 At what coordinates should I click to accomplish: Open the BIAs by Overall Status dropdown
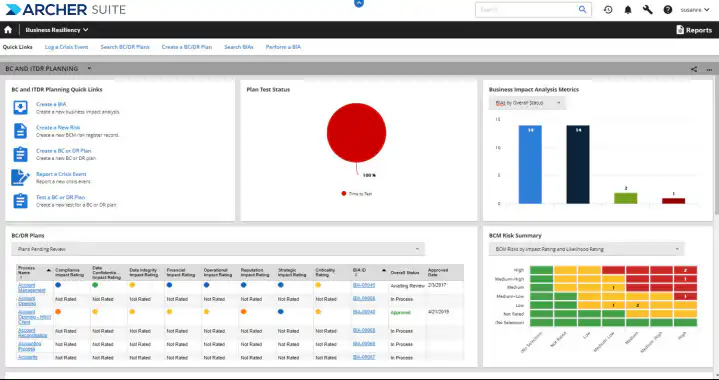click(x=527, y=103)
